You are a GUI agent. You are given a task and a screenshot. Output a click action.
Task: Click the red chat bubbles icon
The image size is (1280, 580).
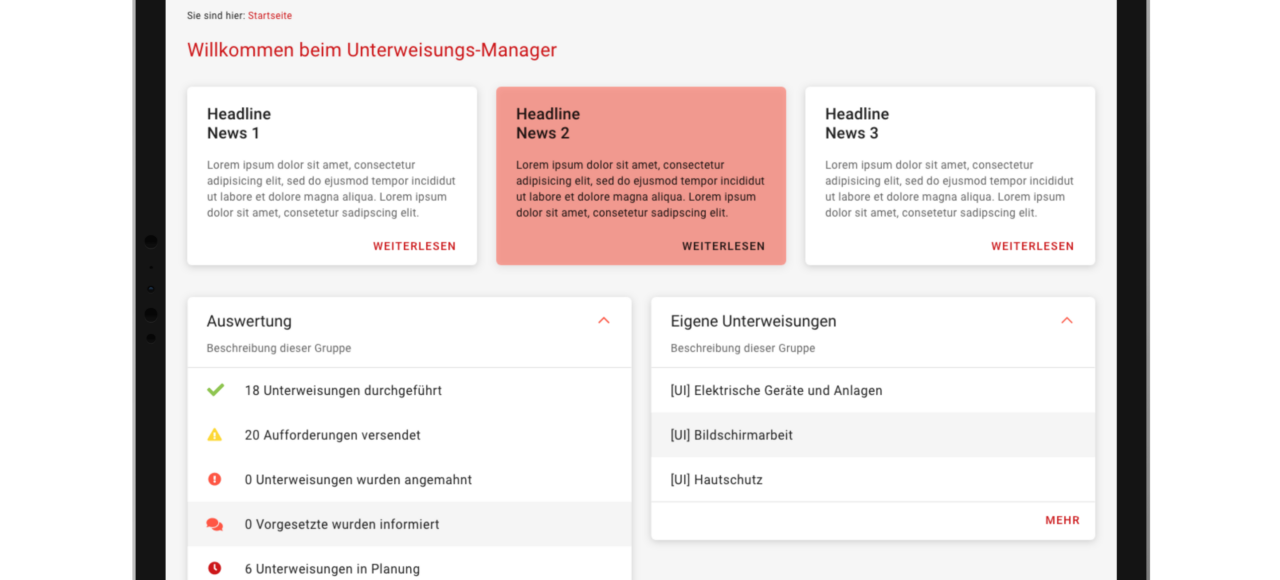pyautogui.click(x=214, y=524)
